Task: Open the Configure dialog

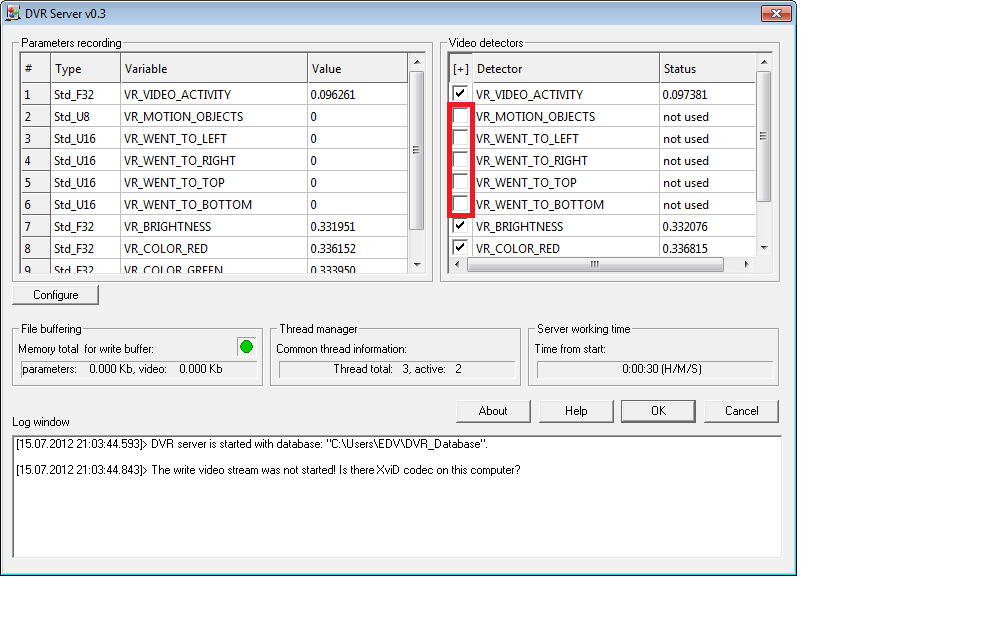Action: click(56, 295)
